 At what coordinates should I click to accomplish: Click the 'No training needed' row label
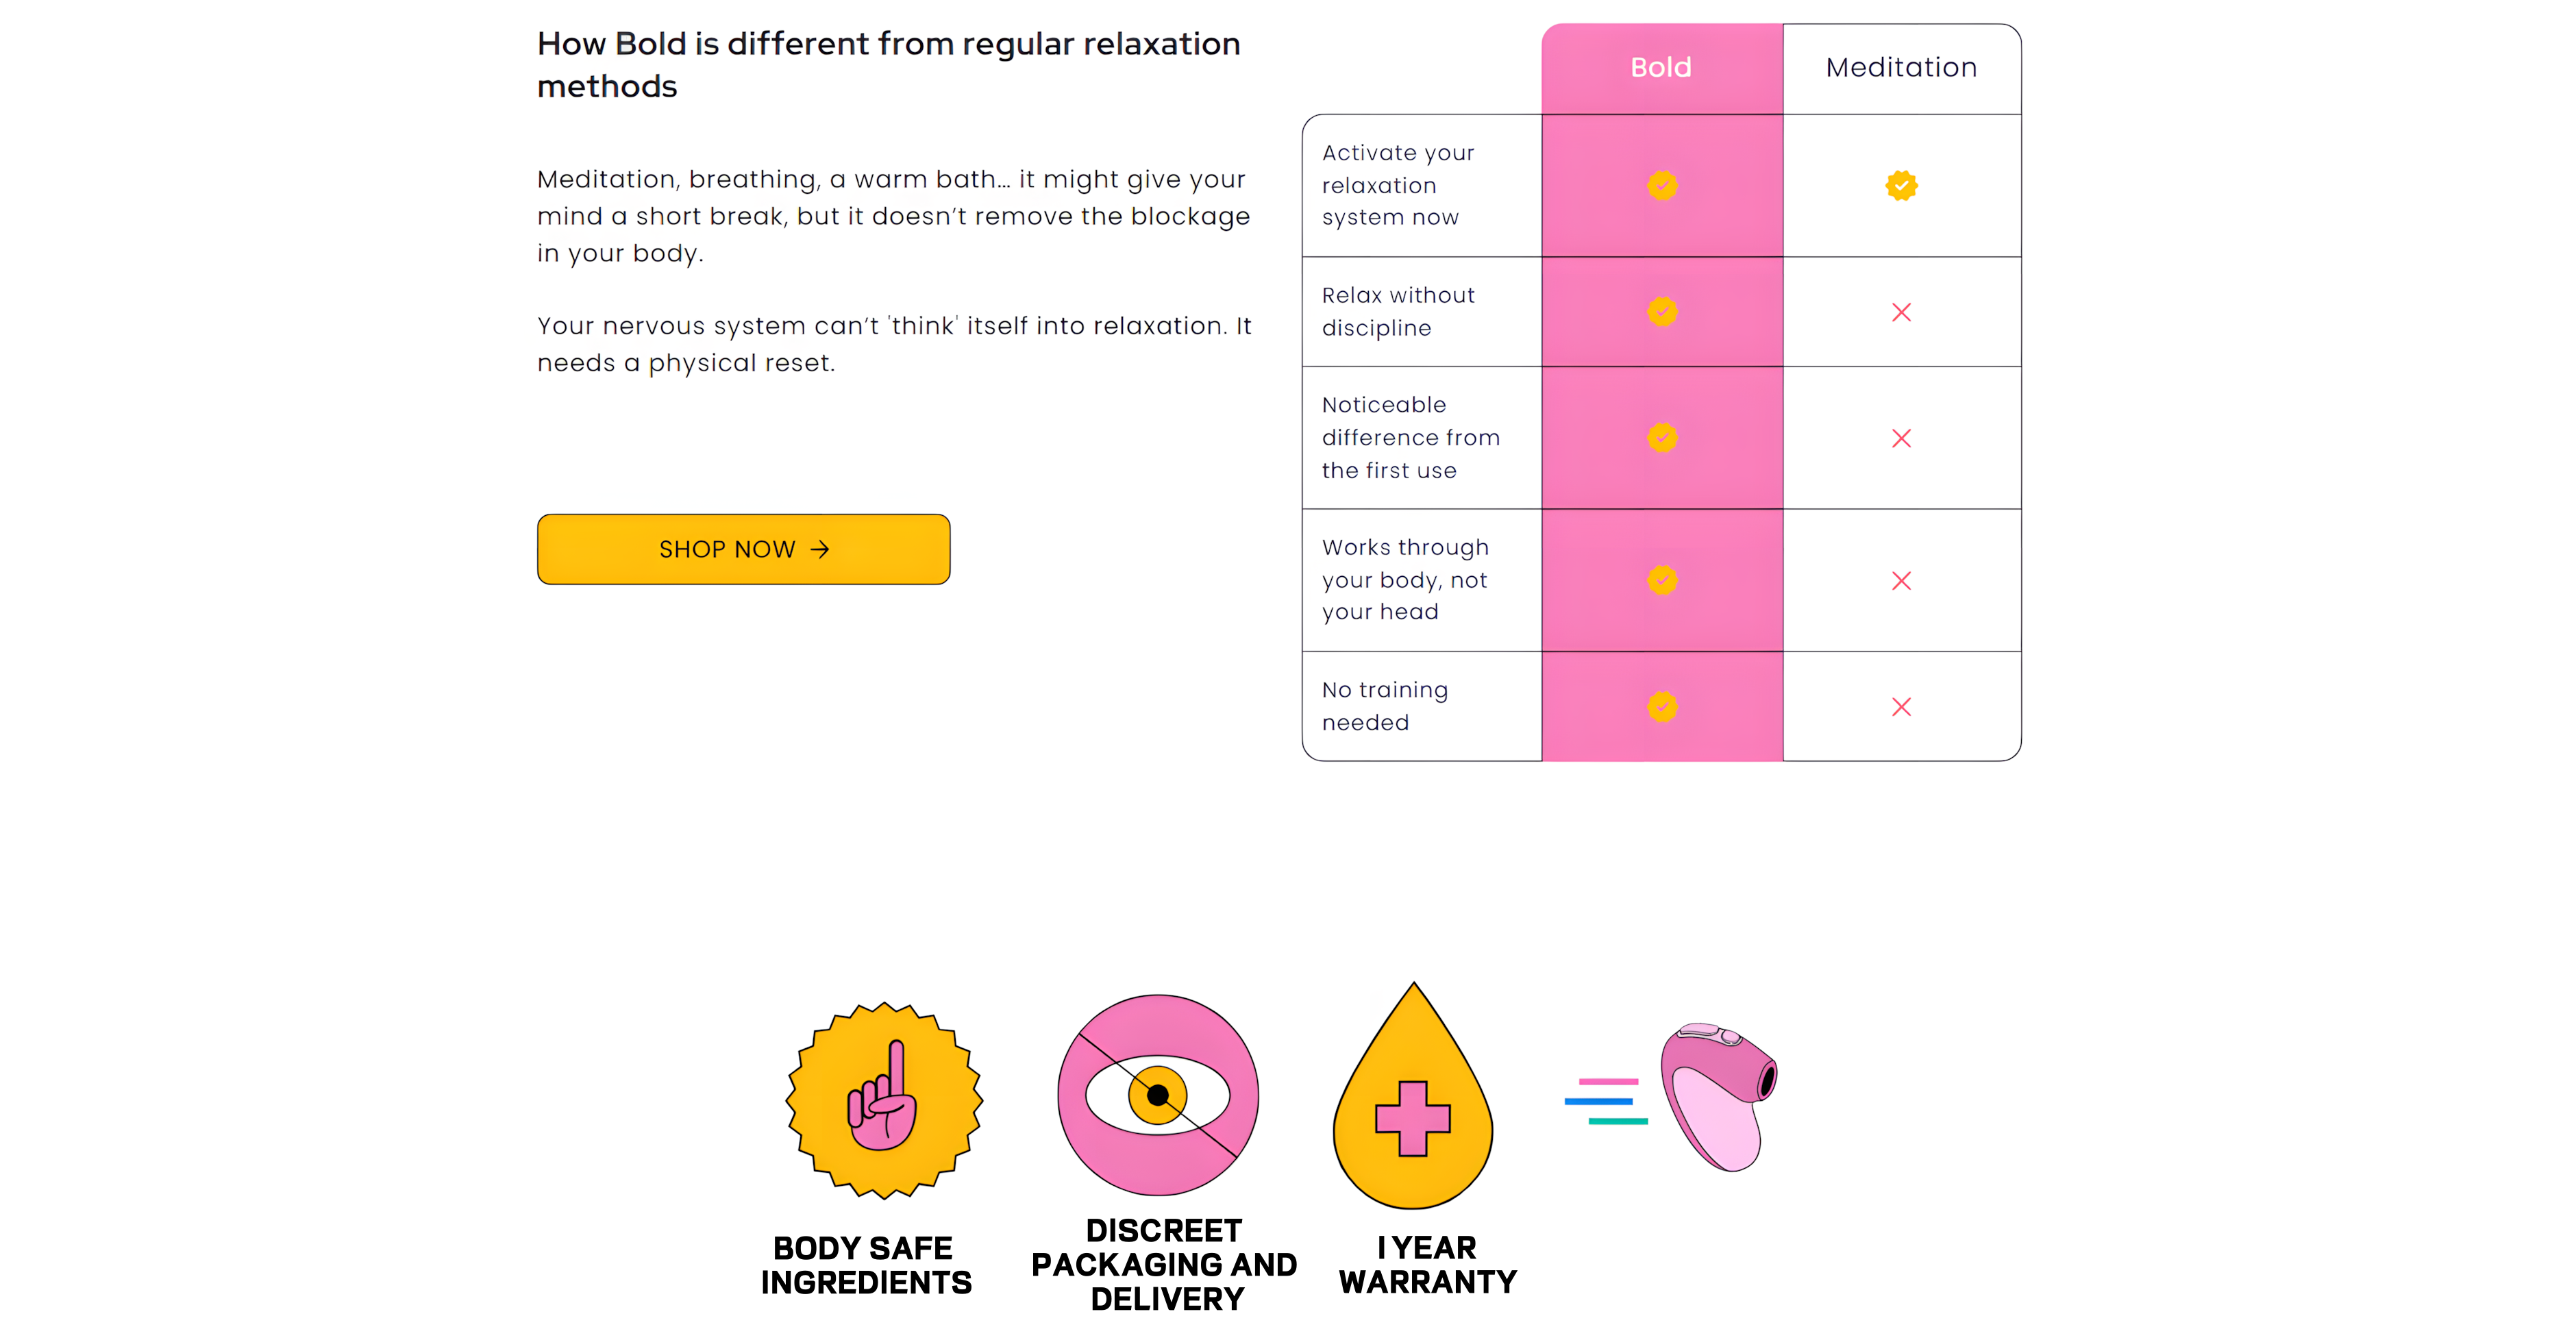pos(1384,706)
